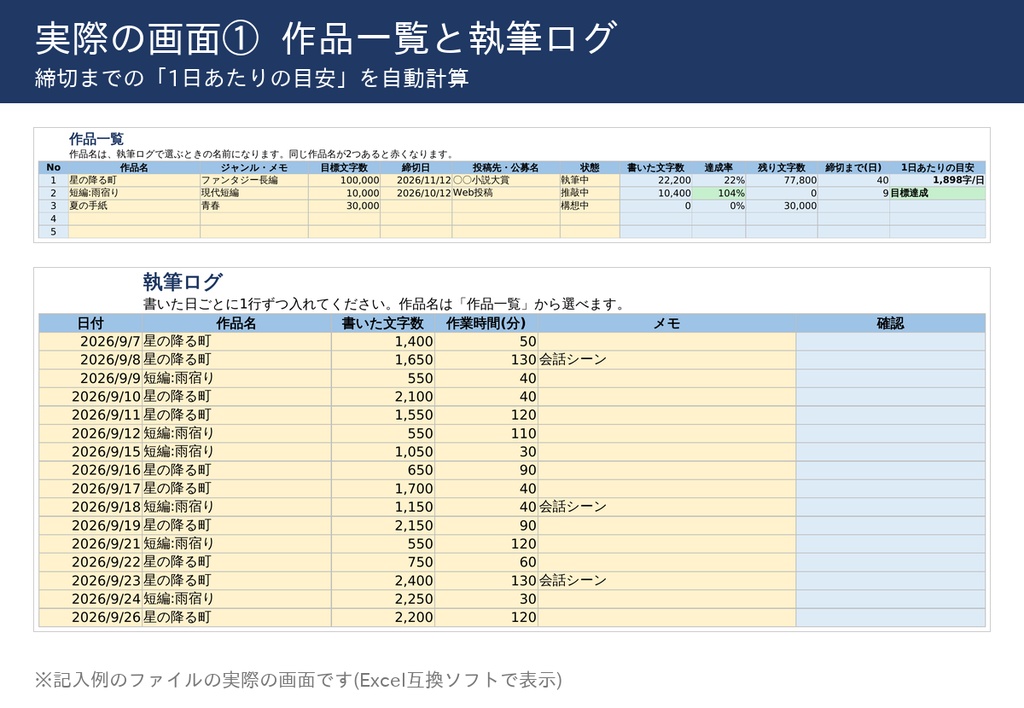Click the 2026/9/21 date cell
Screen dimensions: 1024x708
tap(90, 543)
